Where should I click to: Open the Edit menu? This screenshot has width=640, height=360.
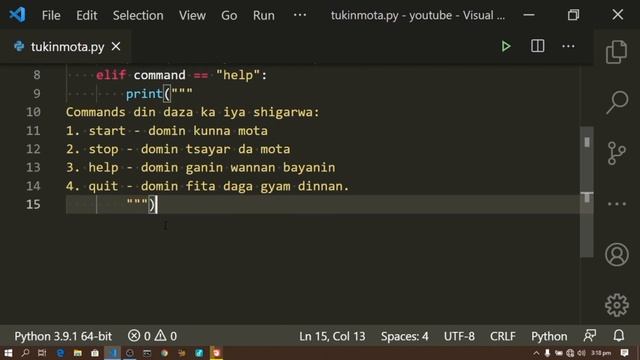click(87, 16)
